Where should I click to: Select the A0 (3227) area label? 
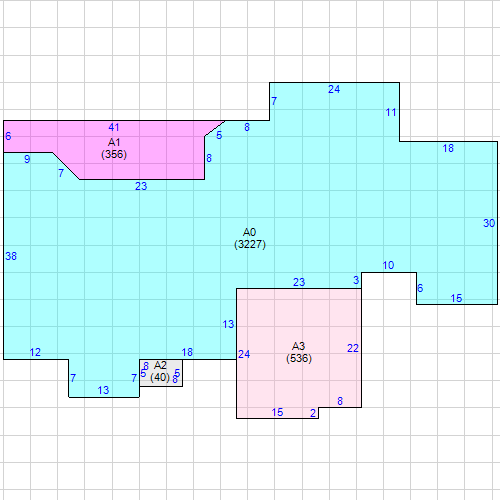click(250, 238)
